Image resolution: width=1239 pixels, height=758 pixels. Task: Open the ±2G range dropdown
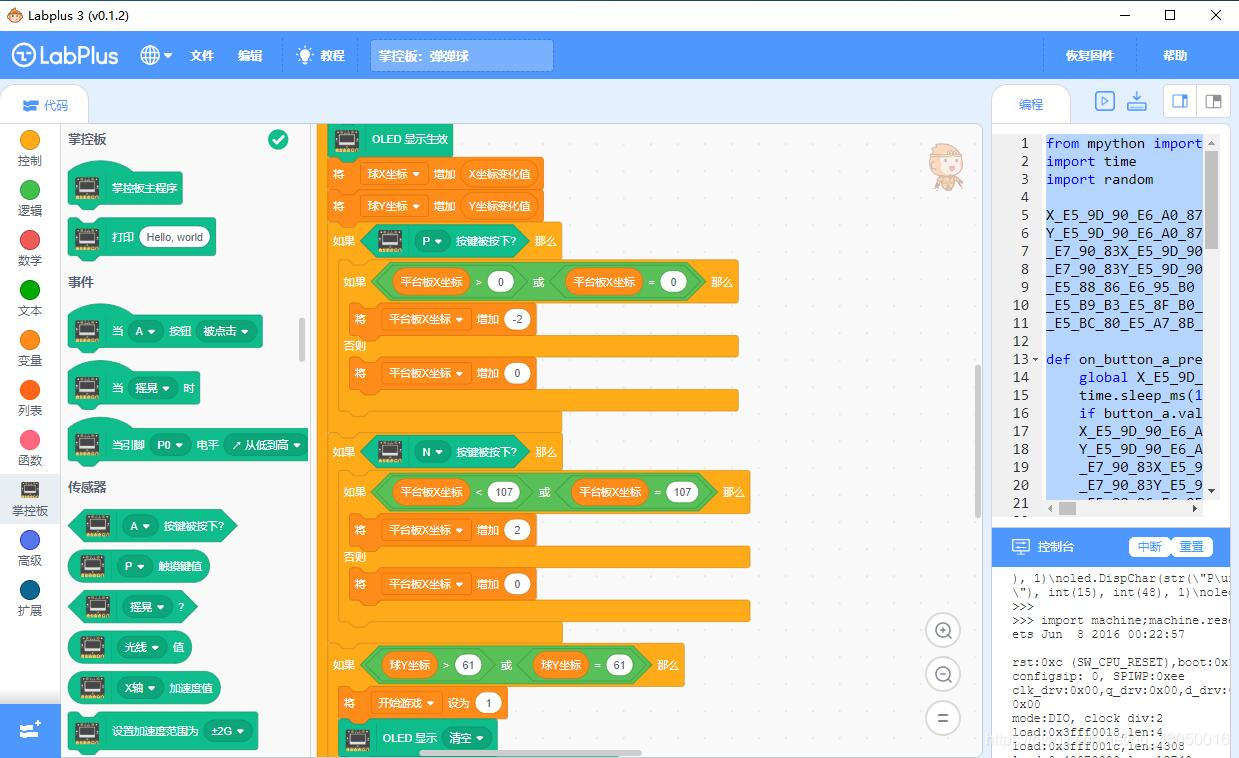click(x=227, y=731)
